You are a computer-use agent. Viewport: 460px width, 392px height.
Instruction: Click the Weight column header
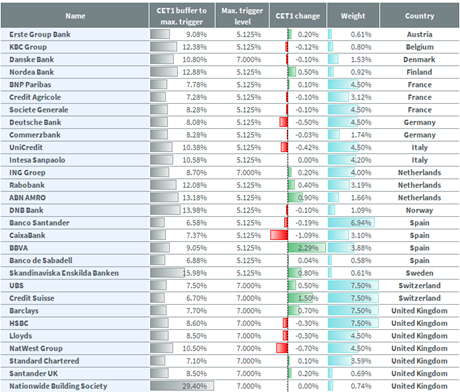click(353, 16)
